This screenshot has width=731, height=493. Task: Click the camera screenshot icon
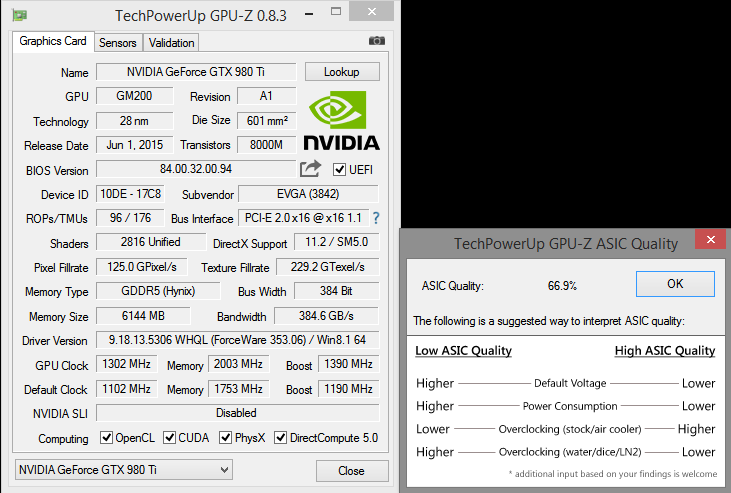(x=377, y=41)
